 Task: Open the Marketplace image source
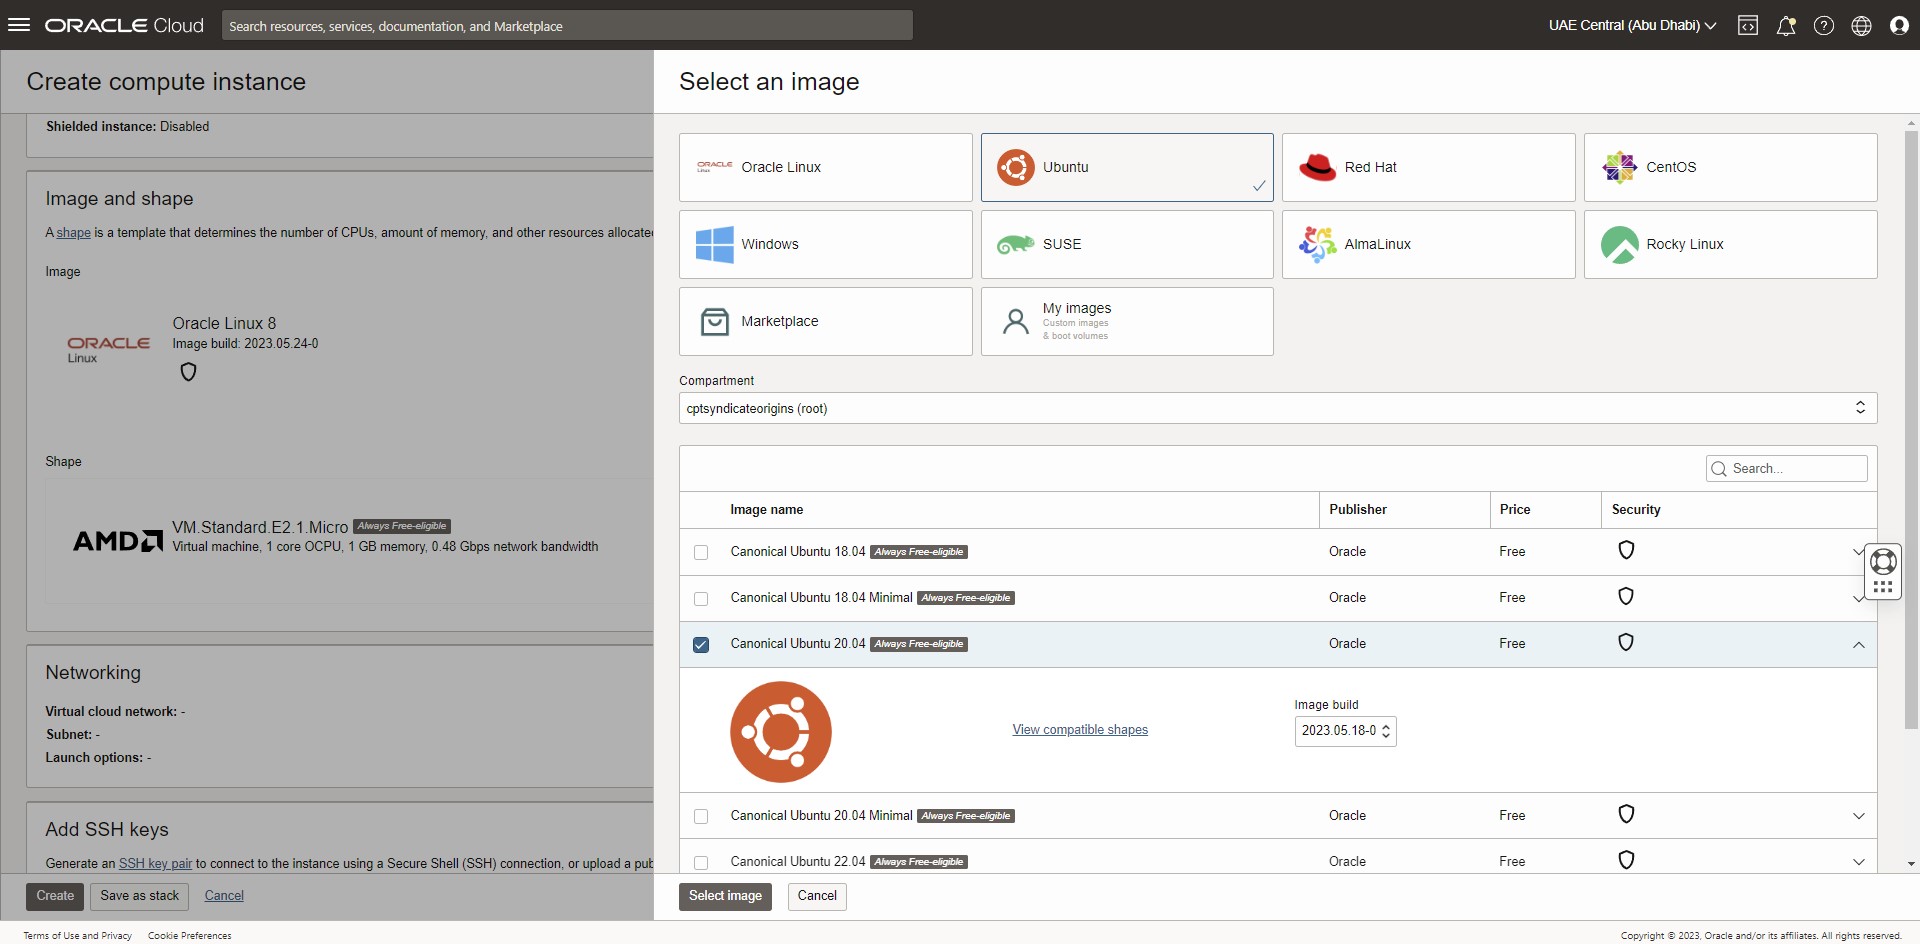click(825, 321)
